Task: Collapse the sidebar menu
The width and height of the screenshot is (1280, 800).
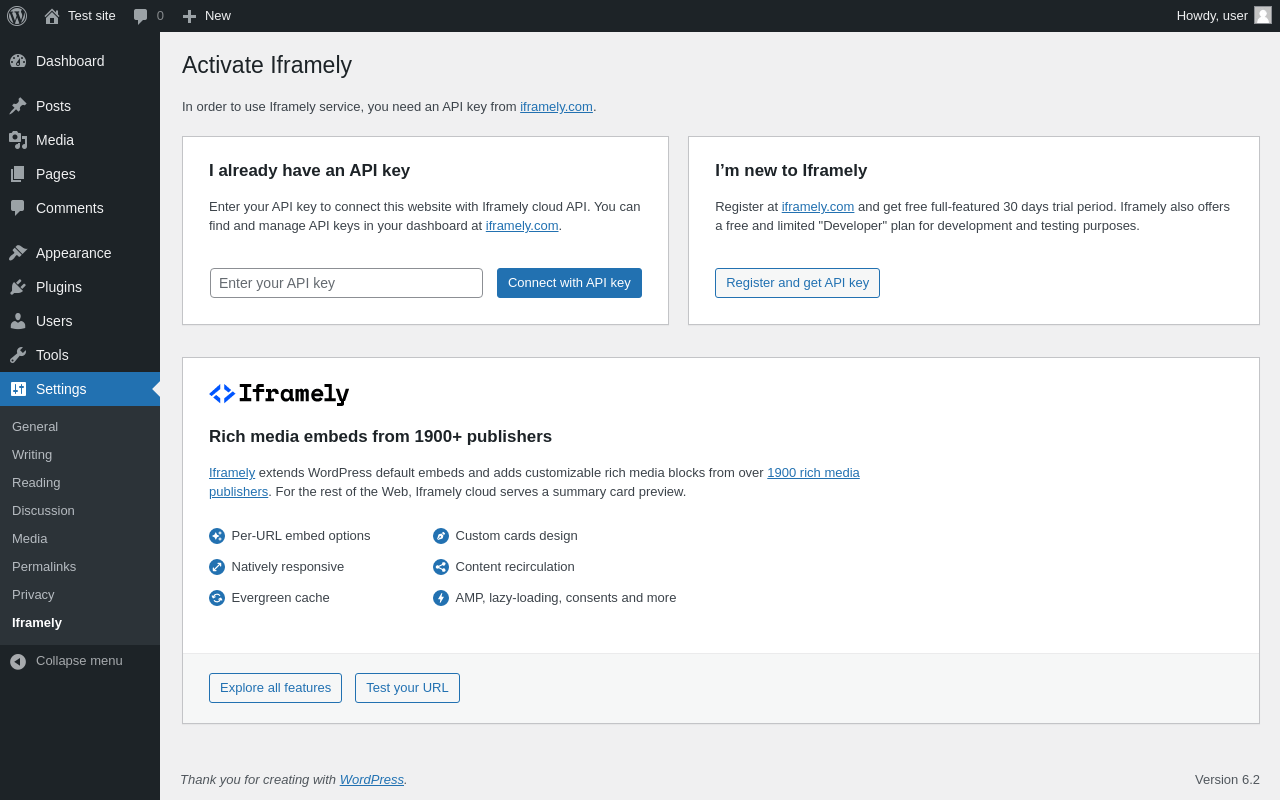Action: click(x=66, y=661)
